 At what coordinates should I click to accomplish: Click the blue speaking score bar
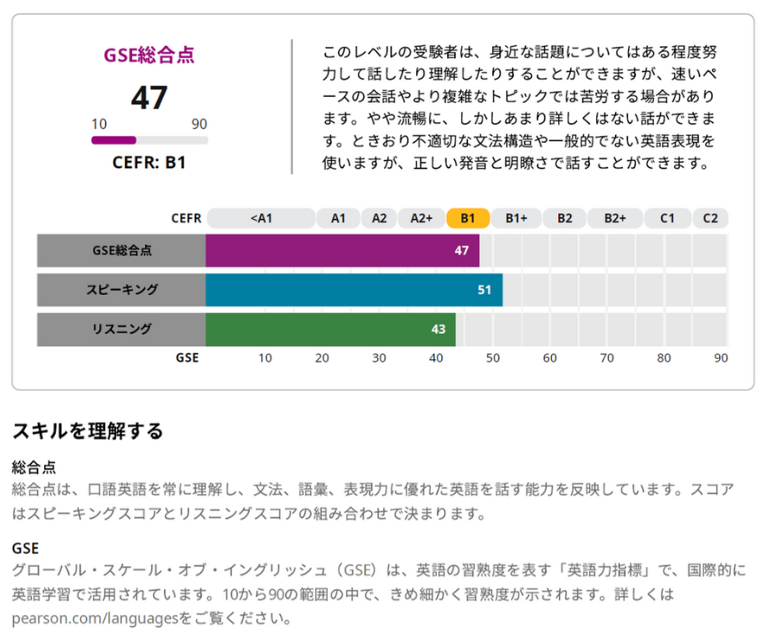(352, 290)
